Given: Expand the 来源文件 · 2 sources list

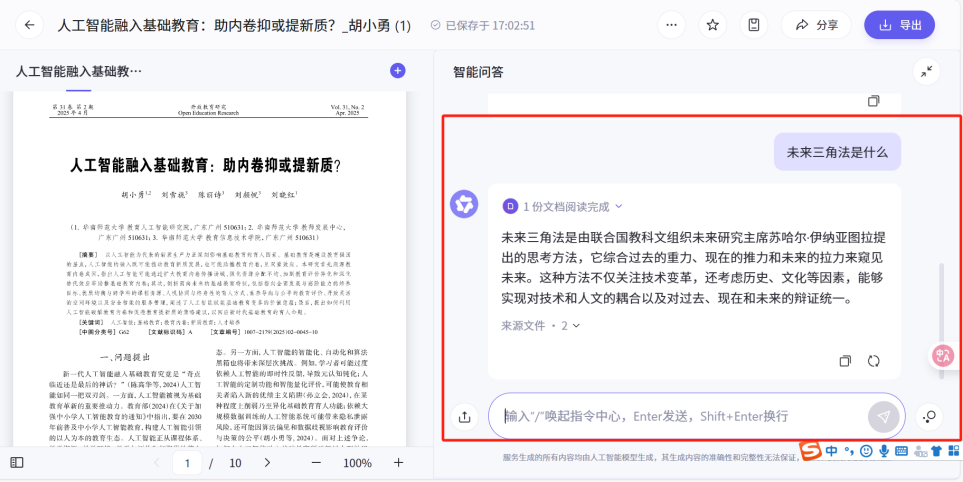Looking at the screenshot, I should pos(540,325).
